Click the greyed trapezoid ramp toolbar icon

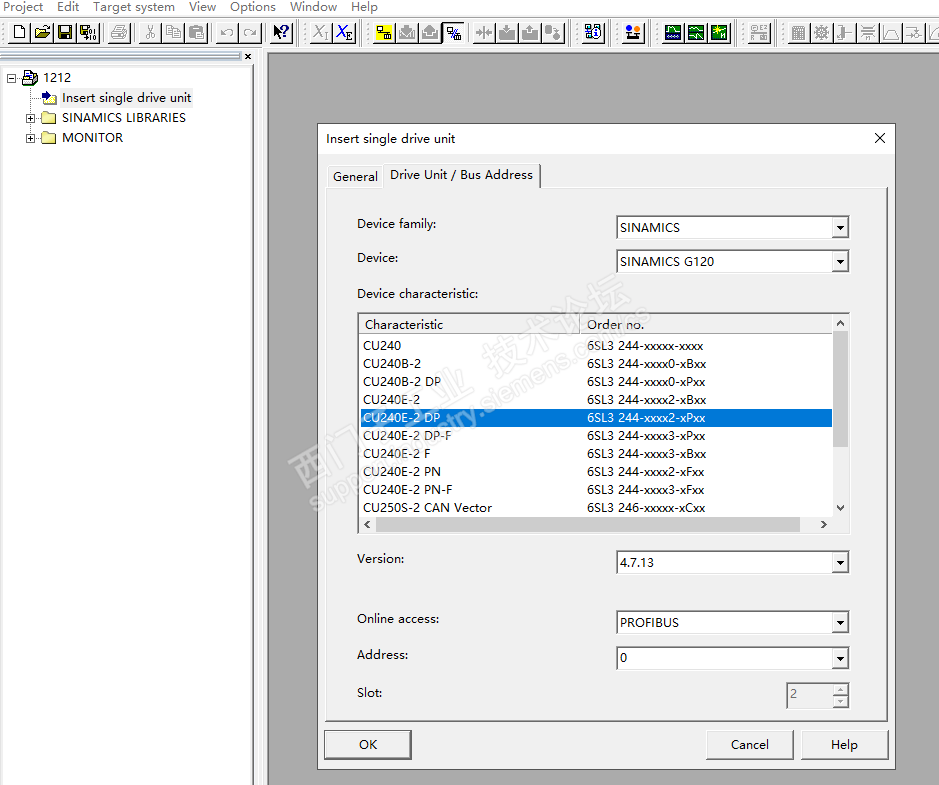click(891, 32)
